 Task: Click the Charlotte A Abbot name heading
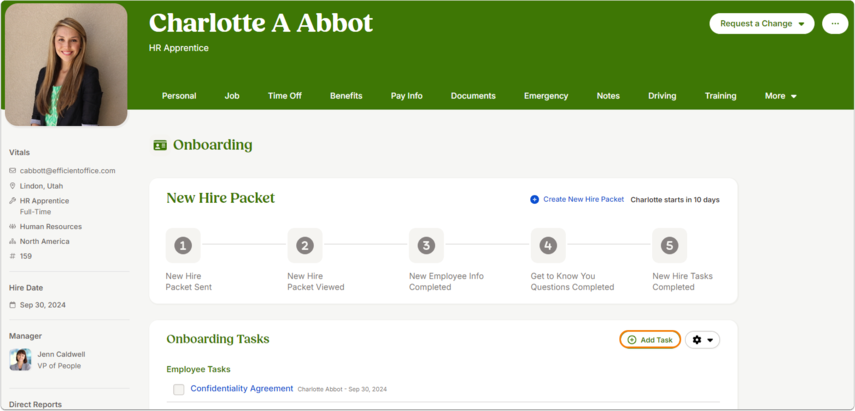(x=261, y=23)
